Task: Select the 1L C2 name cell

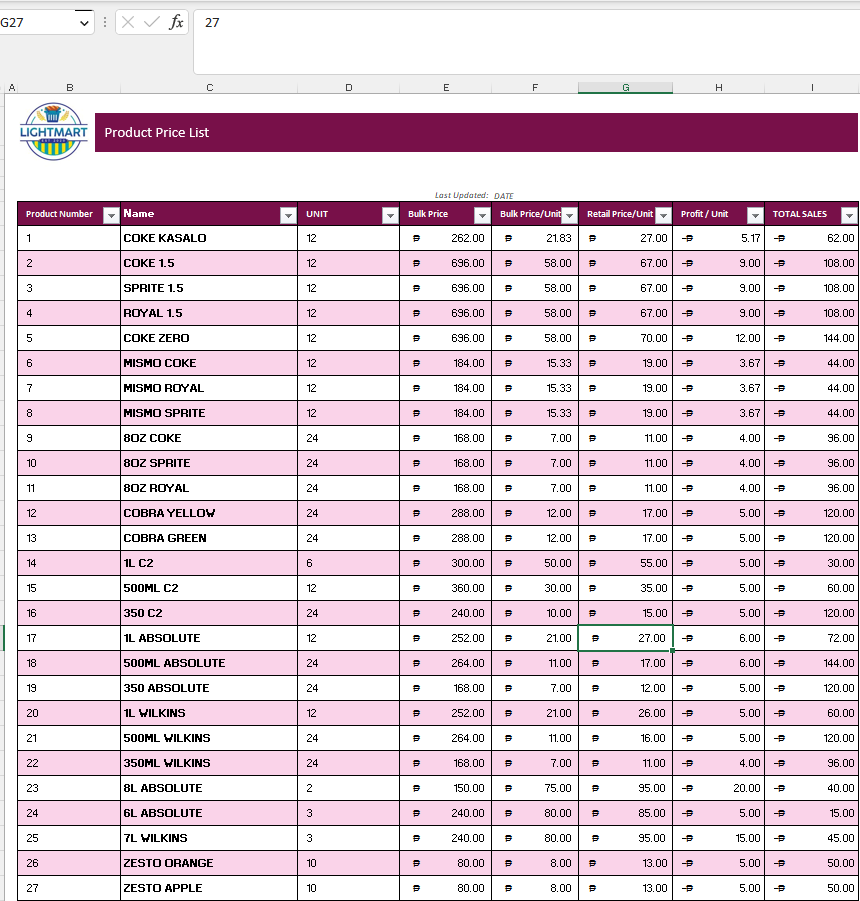Action: pos(209,563)
